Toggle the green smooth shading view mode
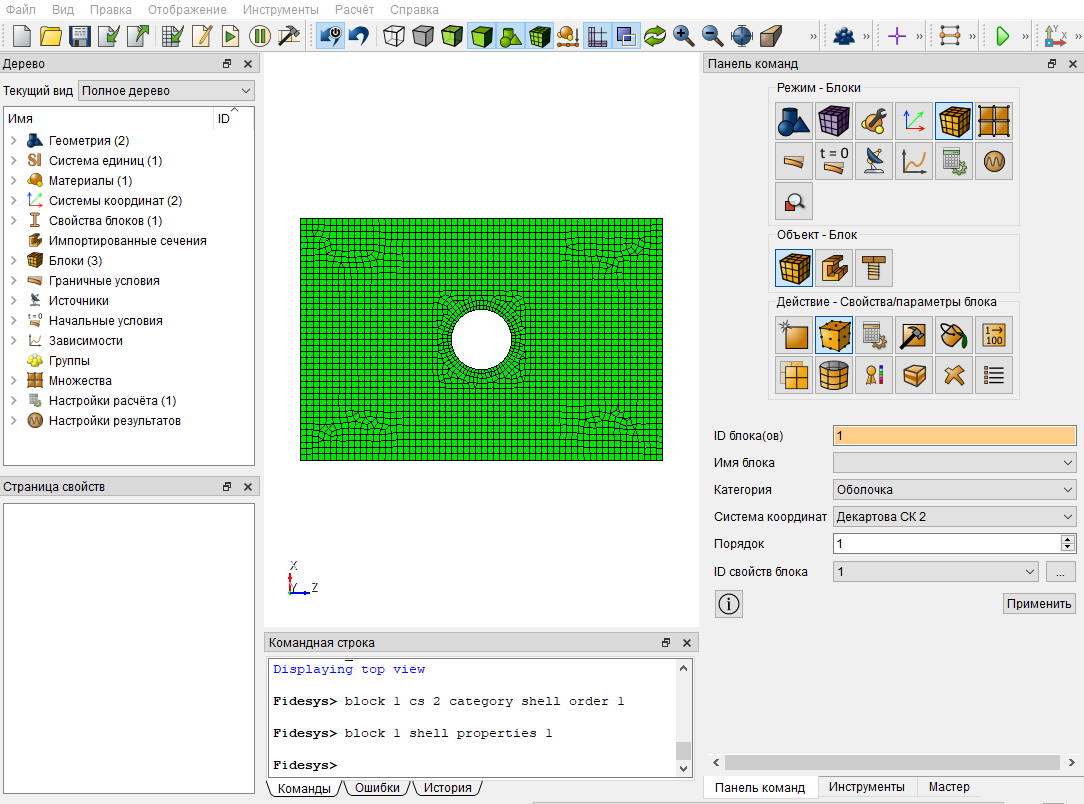1084x804 pixels. [482, 36]
